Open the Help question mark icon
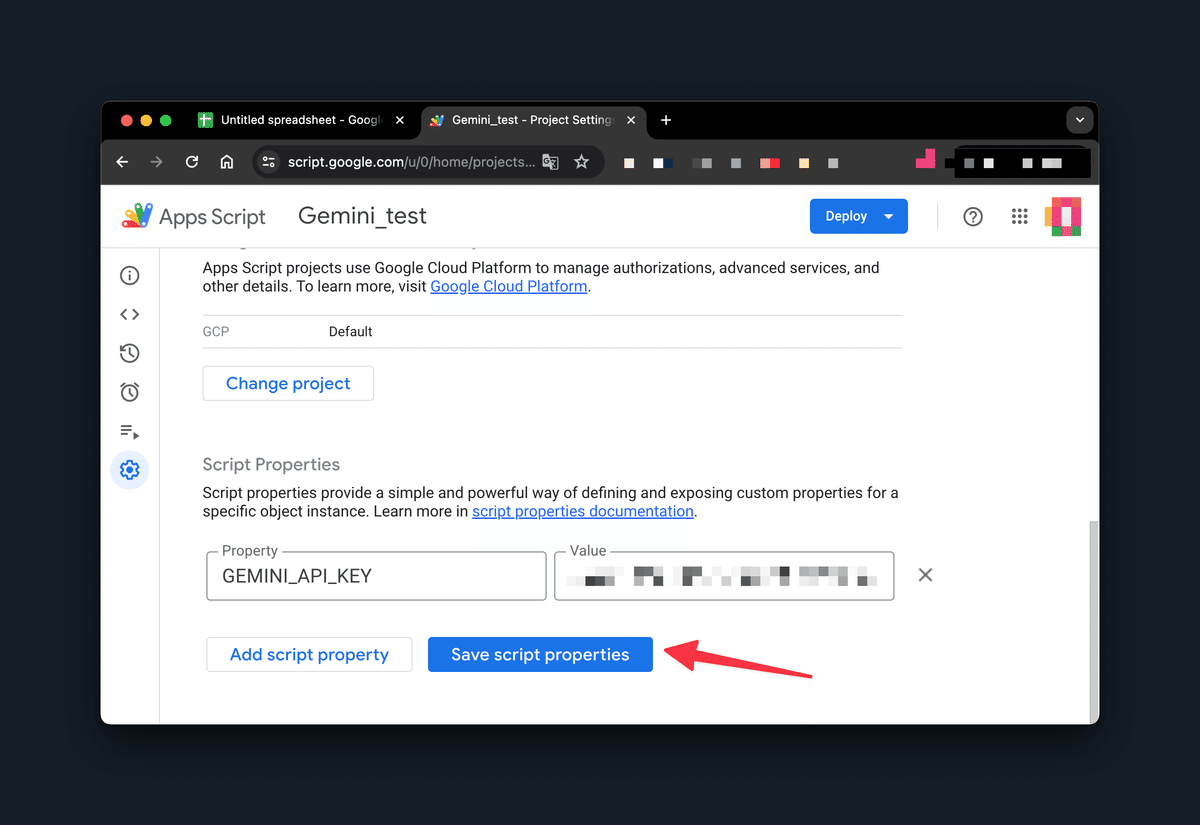Image resolution: width=1200 pixels, height=825 pixels. pos(972,216)
